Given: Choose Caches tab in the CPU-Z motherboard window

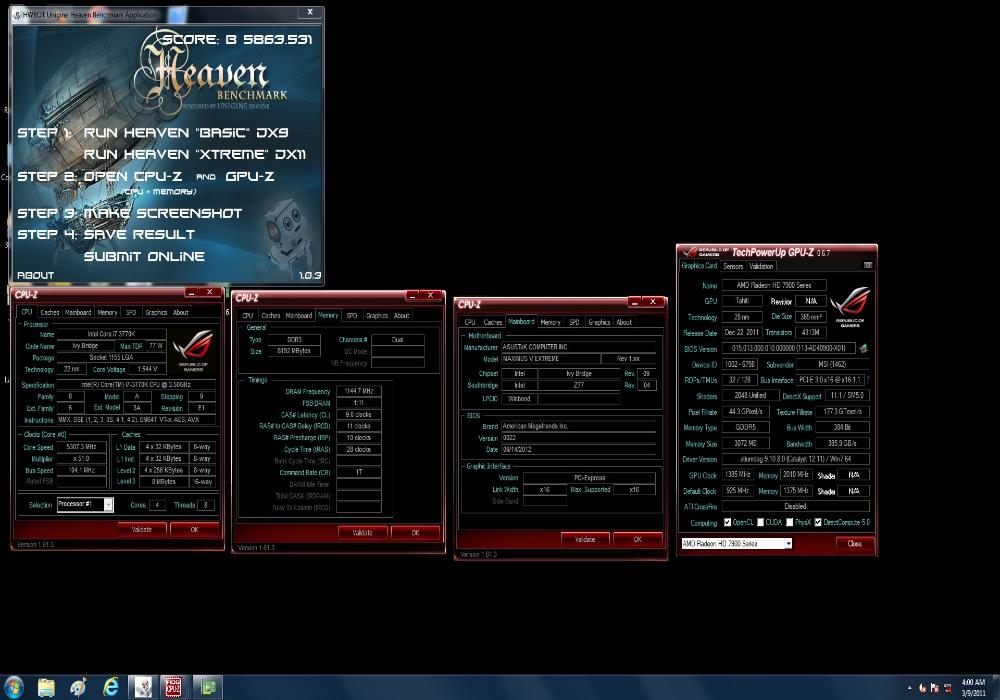Looking at the screenshot, I should point(493,323).
